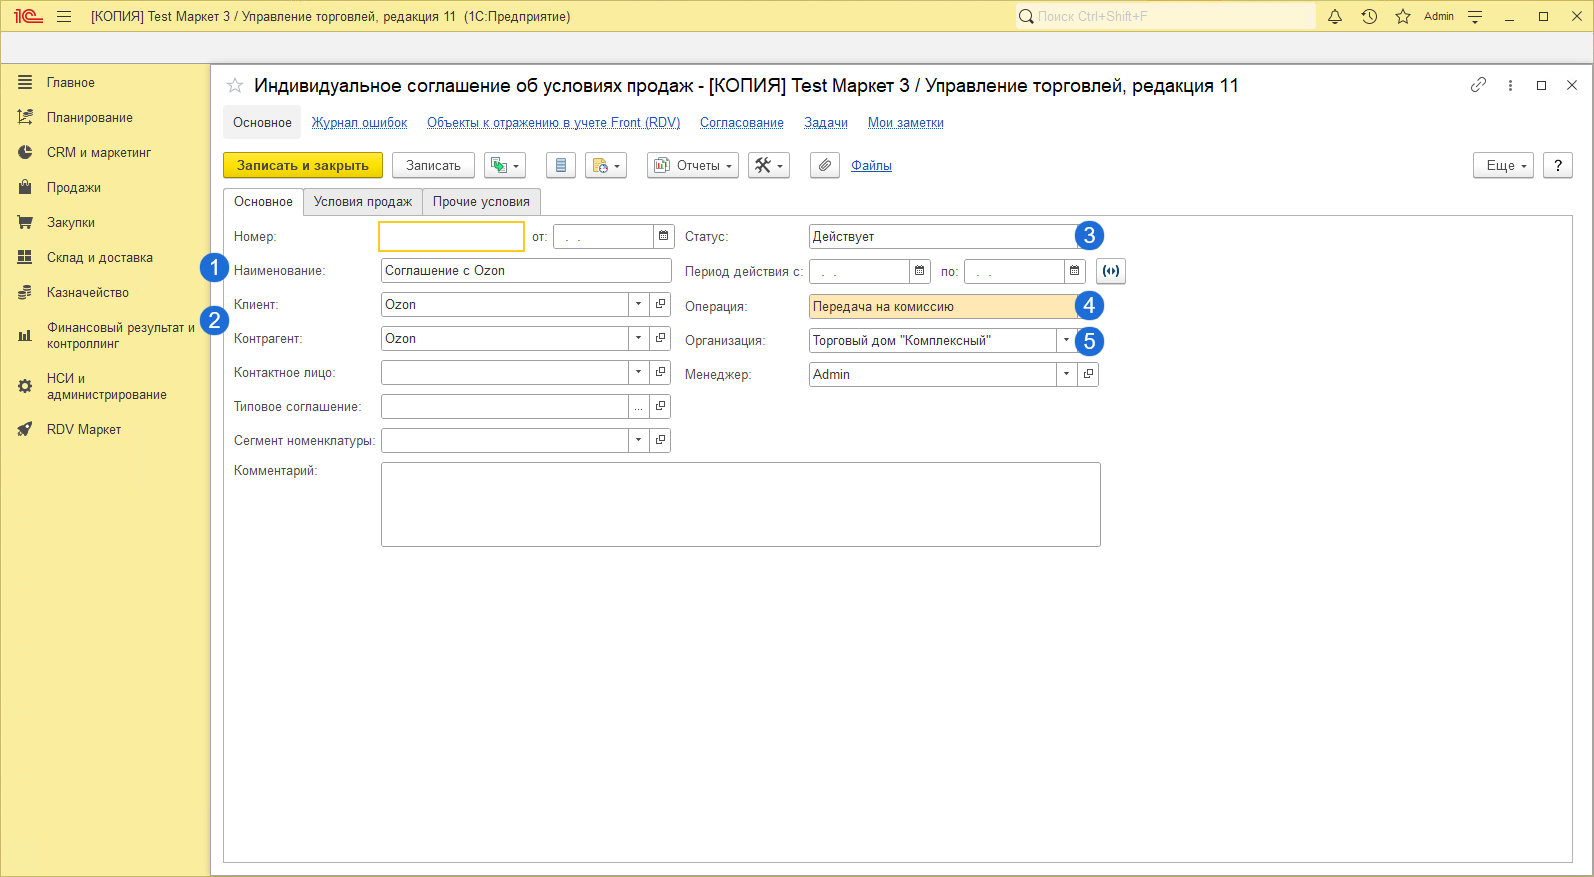Image resolution: width=1594 pixels, height=877 pixels.
Task: Copy link to this agreement icon
Action: click(1478, 86)
